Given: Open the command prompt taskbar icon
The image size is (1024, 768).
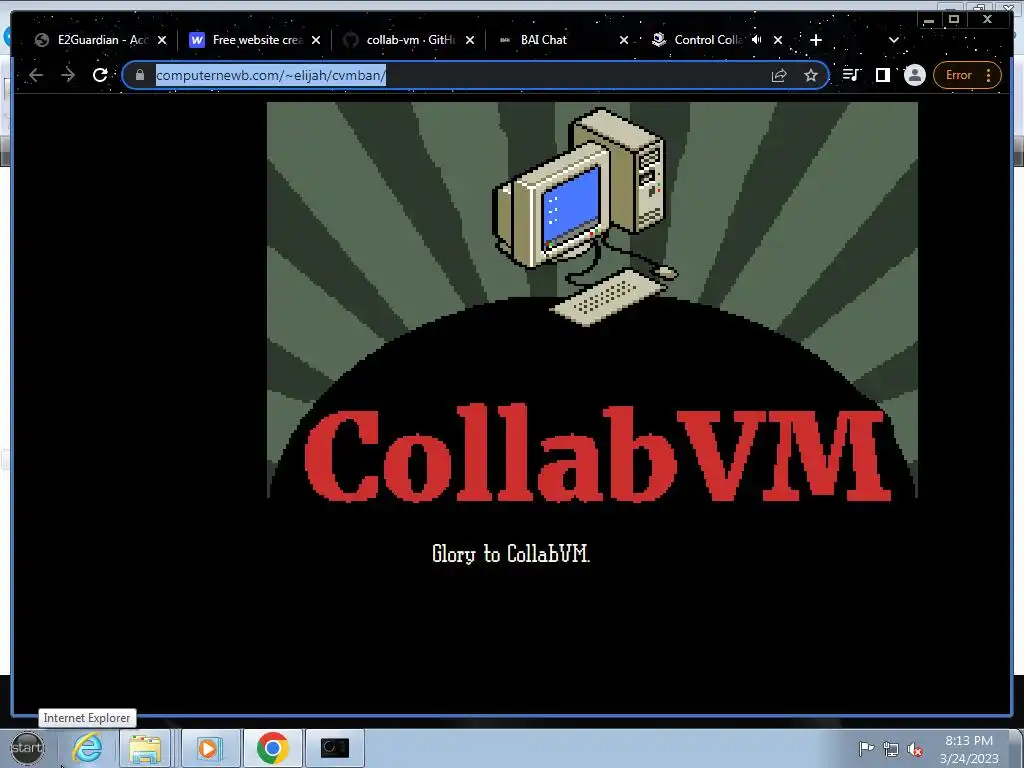Looking at the screenshot, I should (x=335, y=748).
